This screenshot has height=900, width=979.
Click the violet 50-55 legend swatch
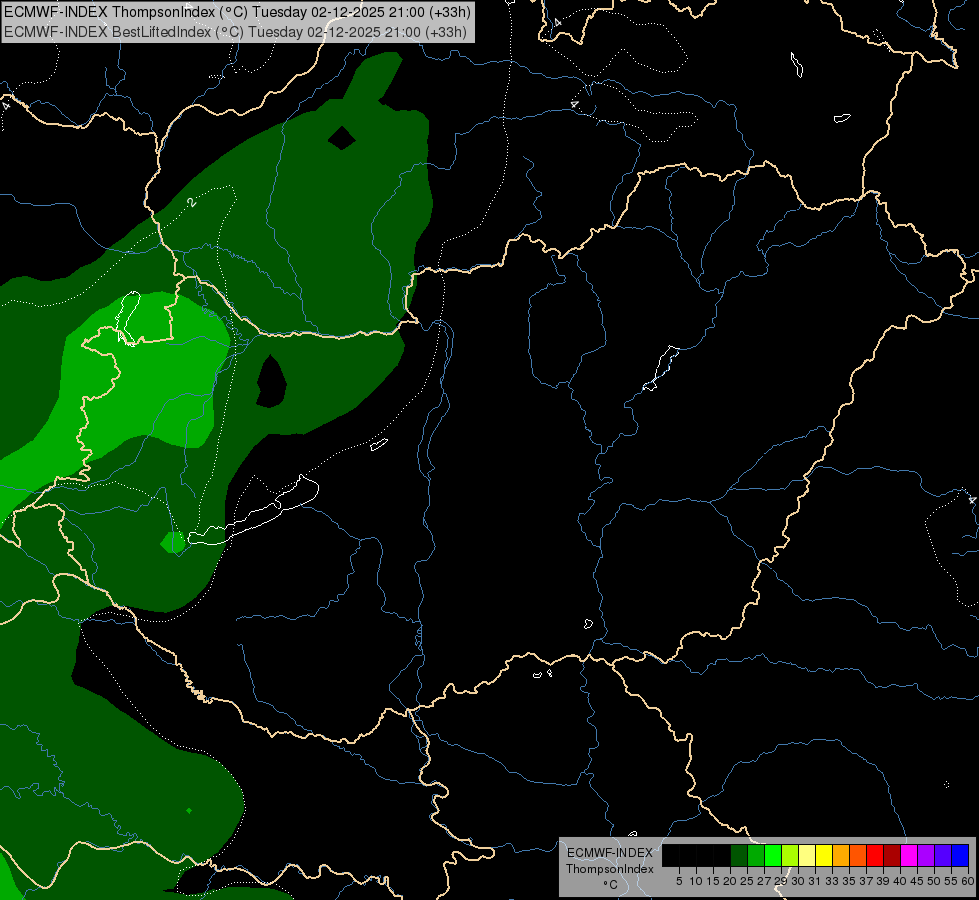coord(943,855)
